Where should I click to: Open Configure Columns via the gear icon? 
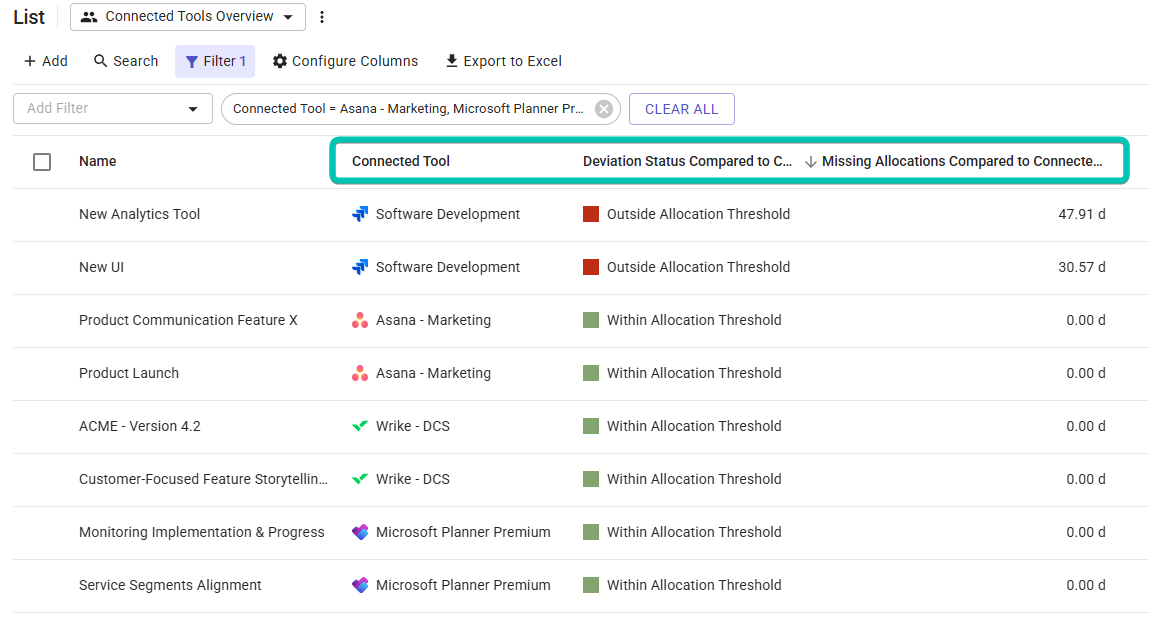(282, 61)
